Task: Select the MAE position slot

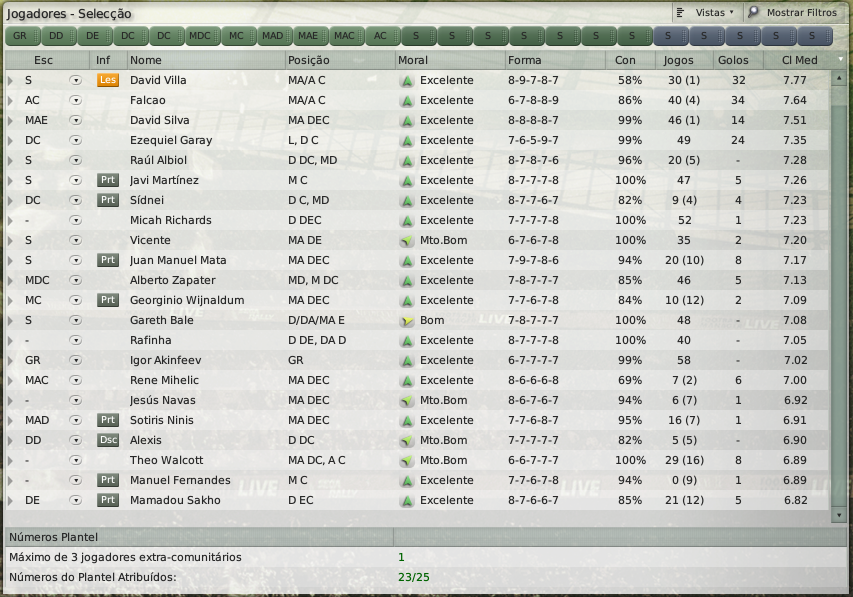Action: point(310,36)
